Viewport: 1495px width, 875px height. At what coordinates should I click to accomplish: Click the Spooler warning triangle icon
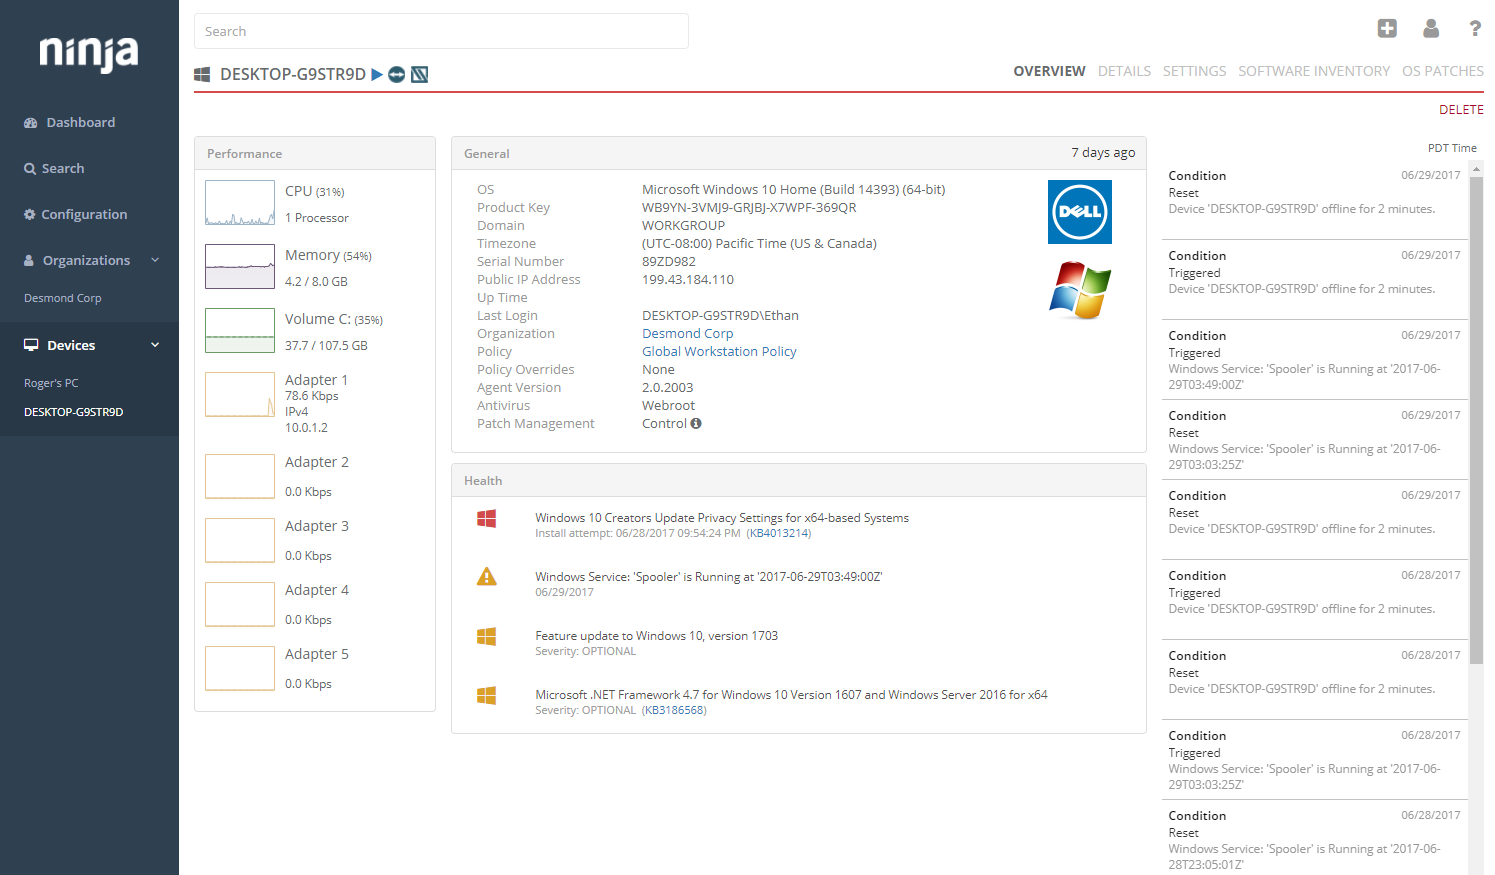point(487,577)
